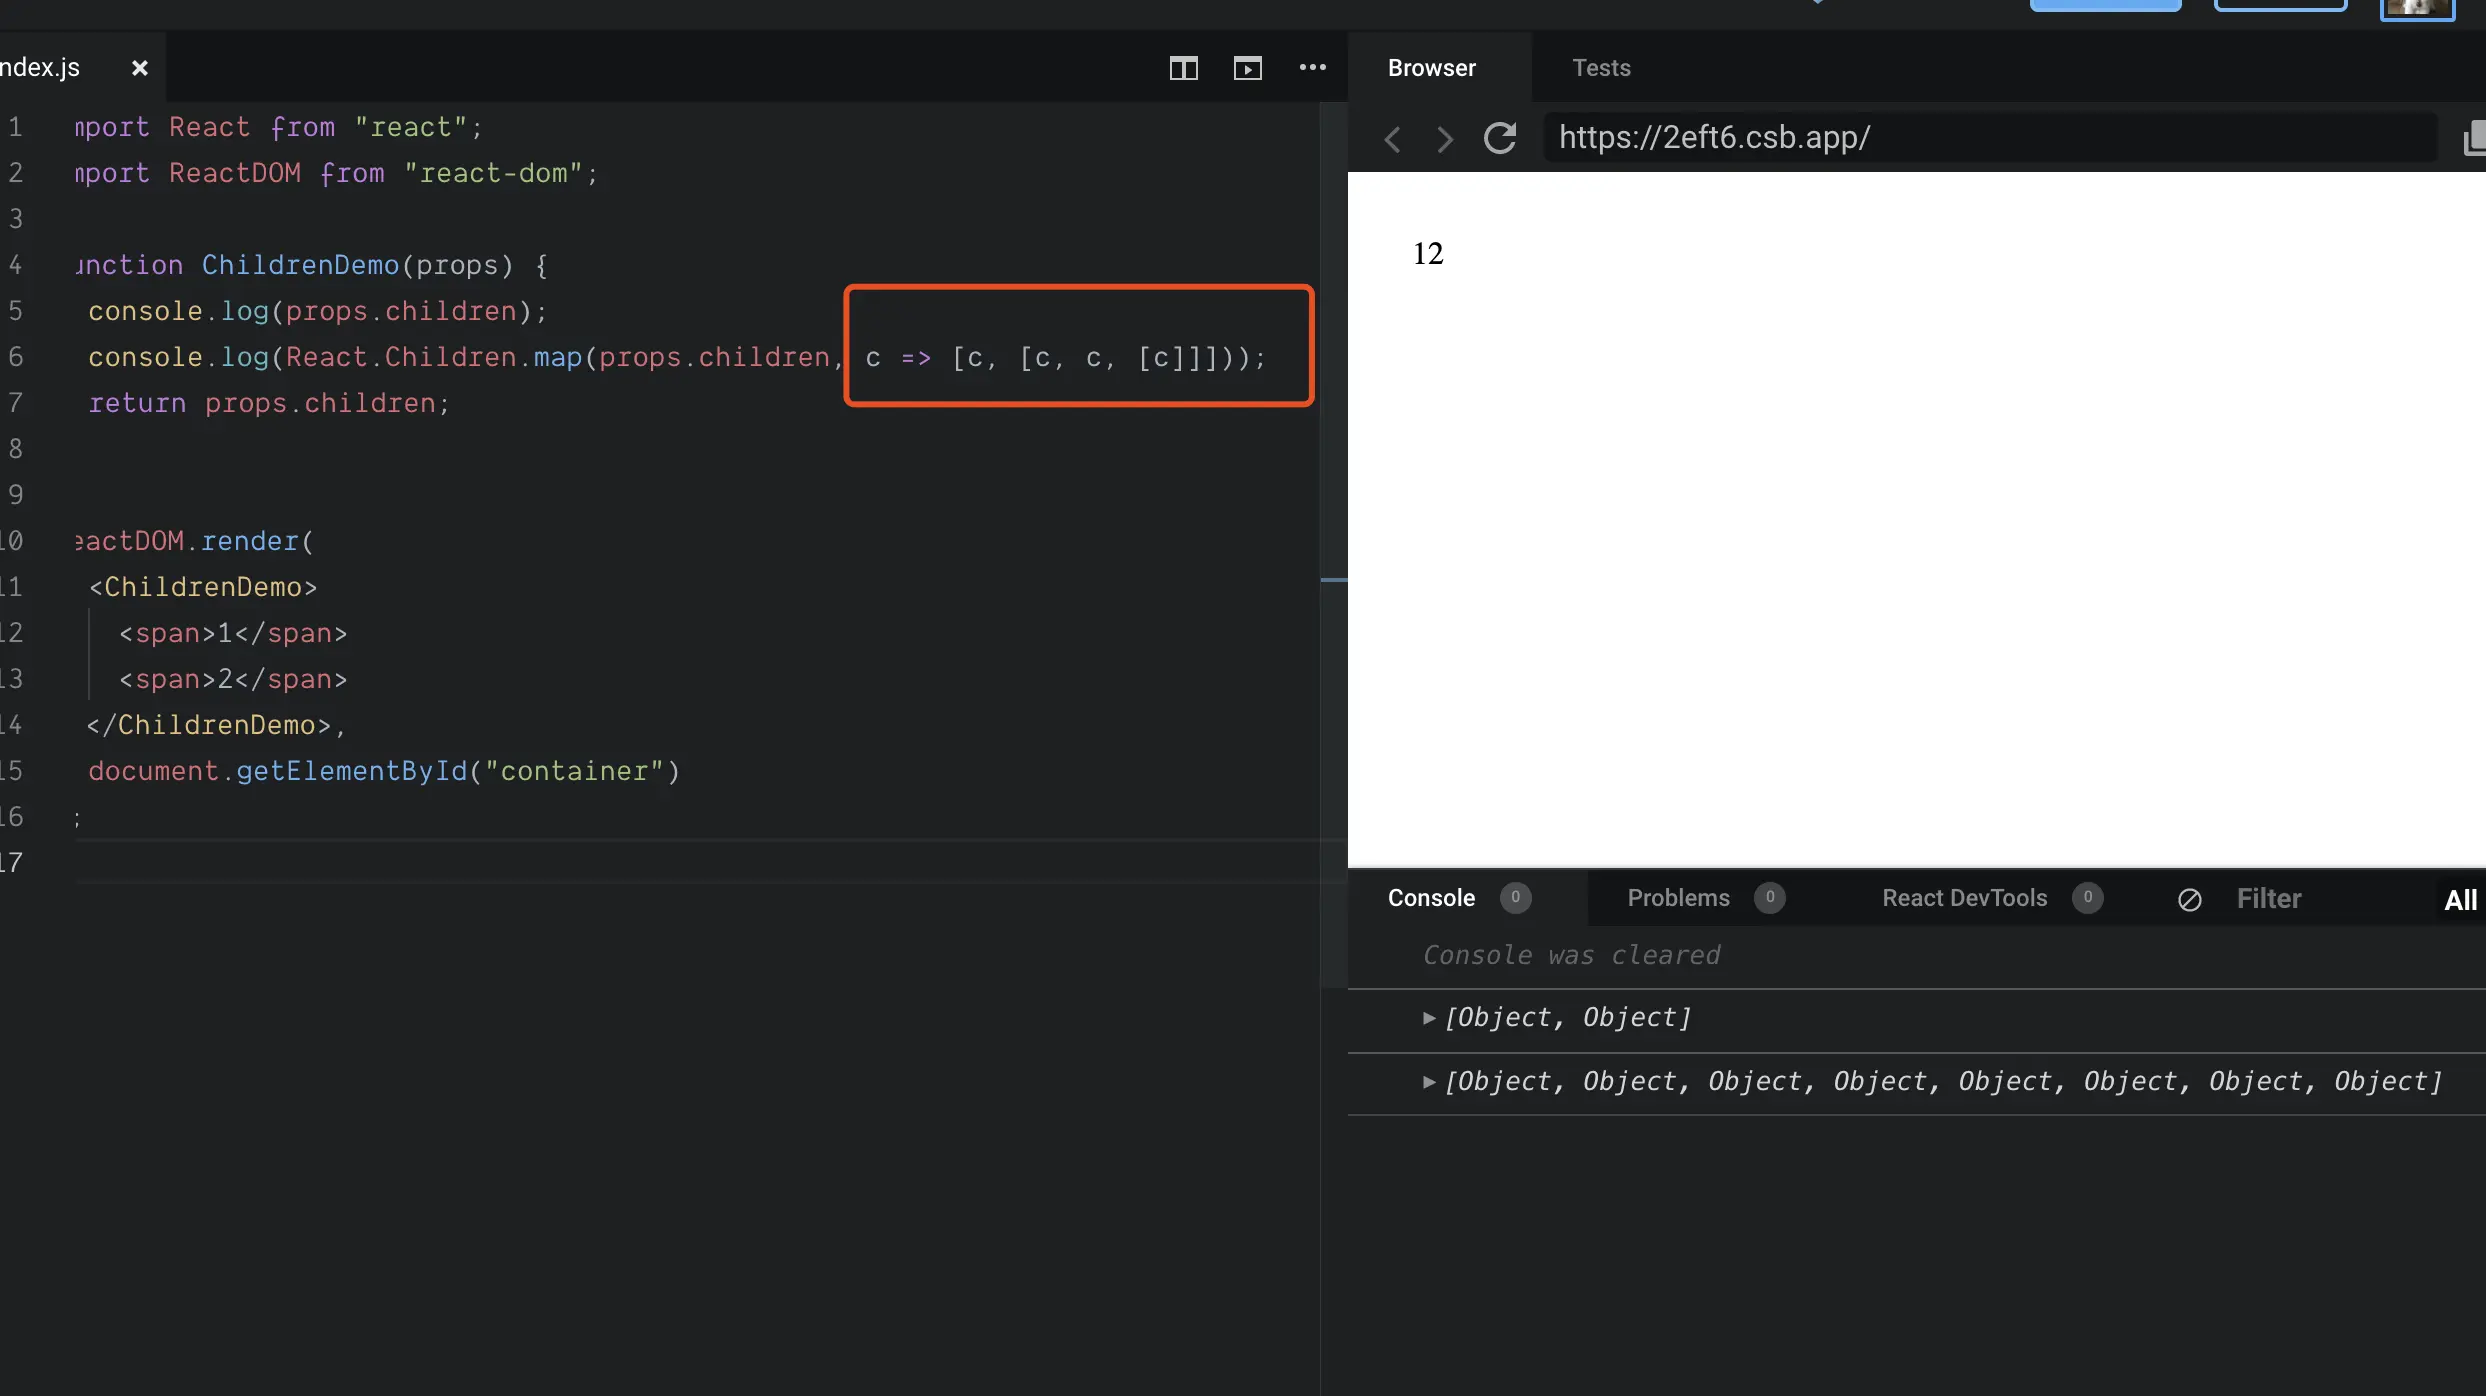Open the editor more options ellipsis
The image size is (2486, 1396).
(x=1312, y=68)
